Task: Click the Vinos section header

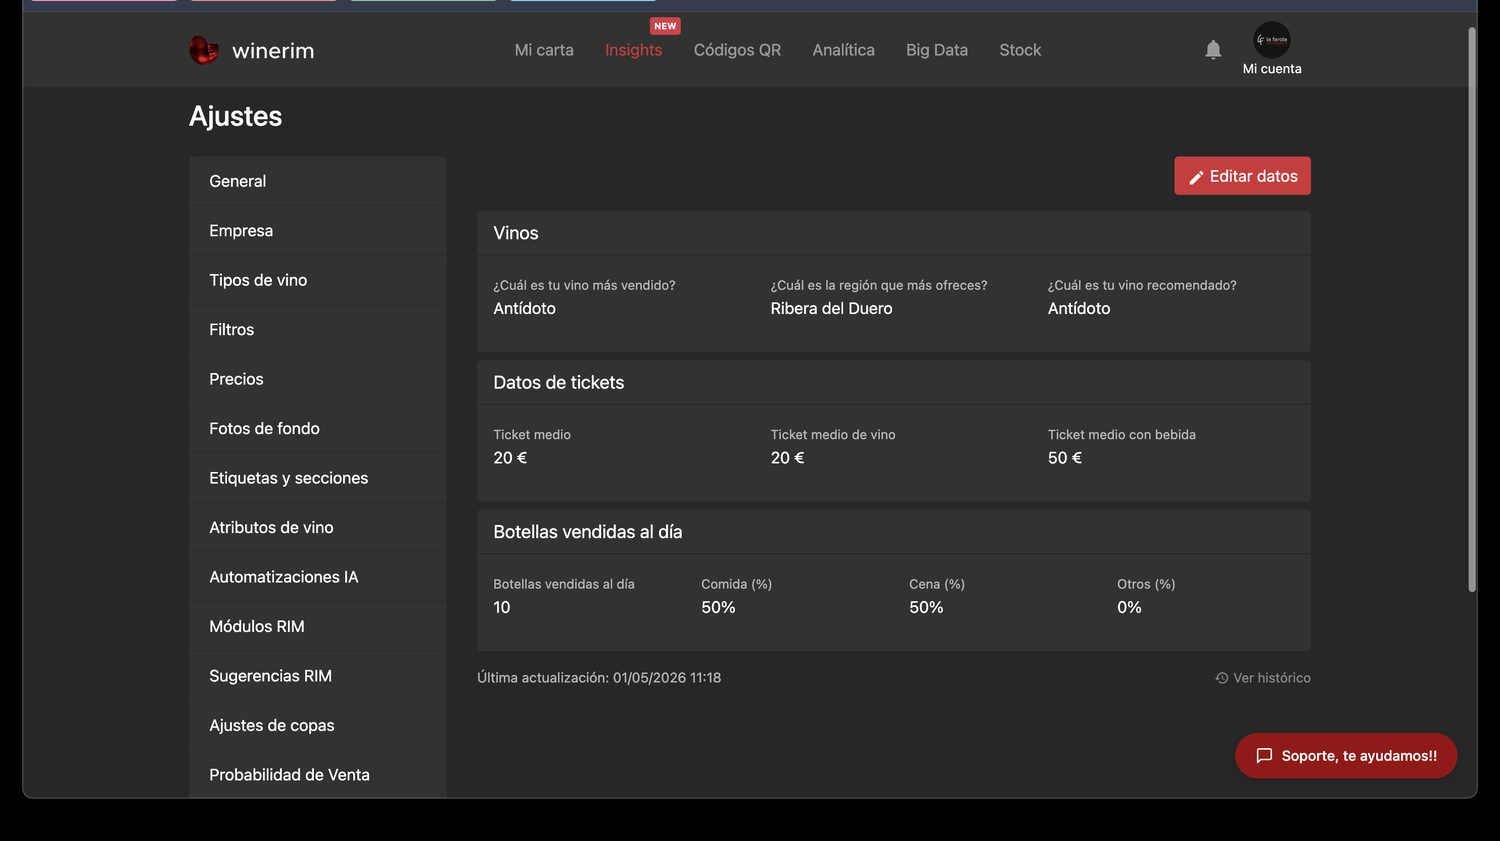Action: point(516,233)
